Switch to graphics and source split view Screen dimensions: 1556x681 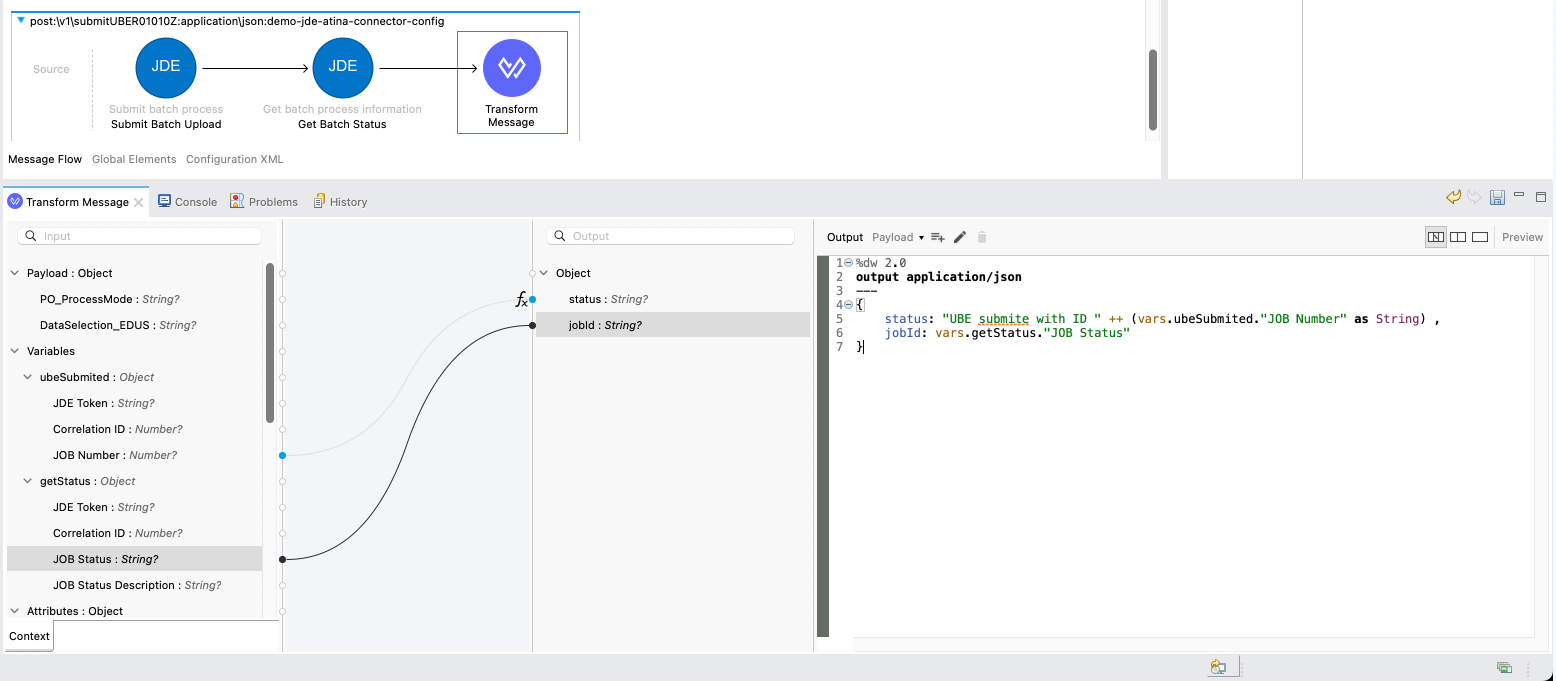click(1435, 237)
